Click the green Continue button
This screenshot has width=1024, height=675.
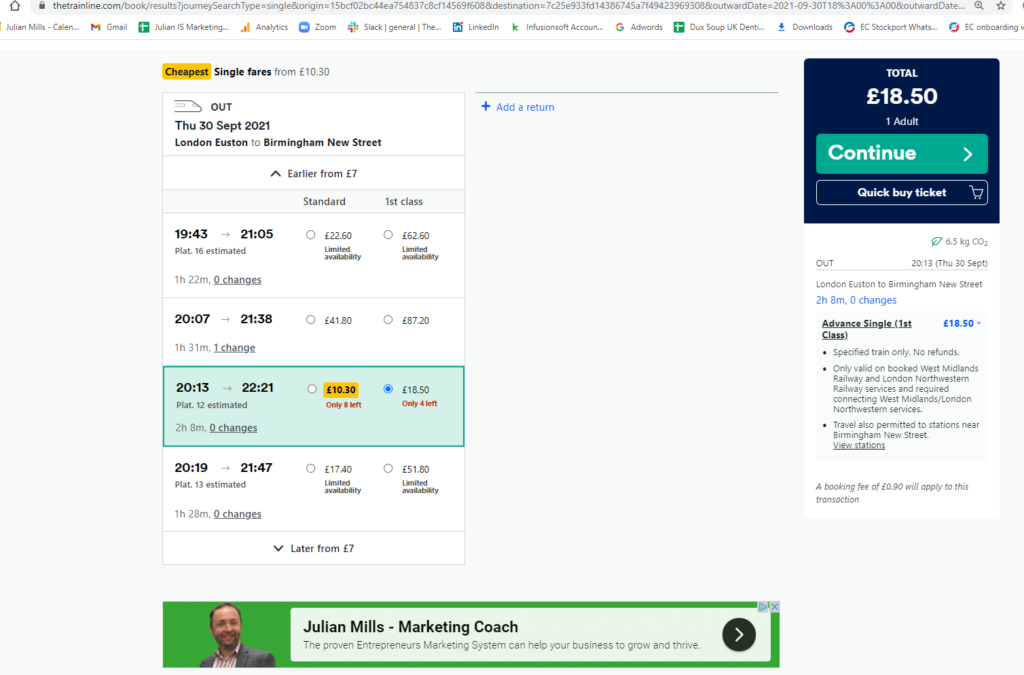tap(901, 153)
